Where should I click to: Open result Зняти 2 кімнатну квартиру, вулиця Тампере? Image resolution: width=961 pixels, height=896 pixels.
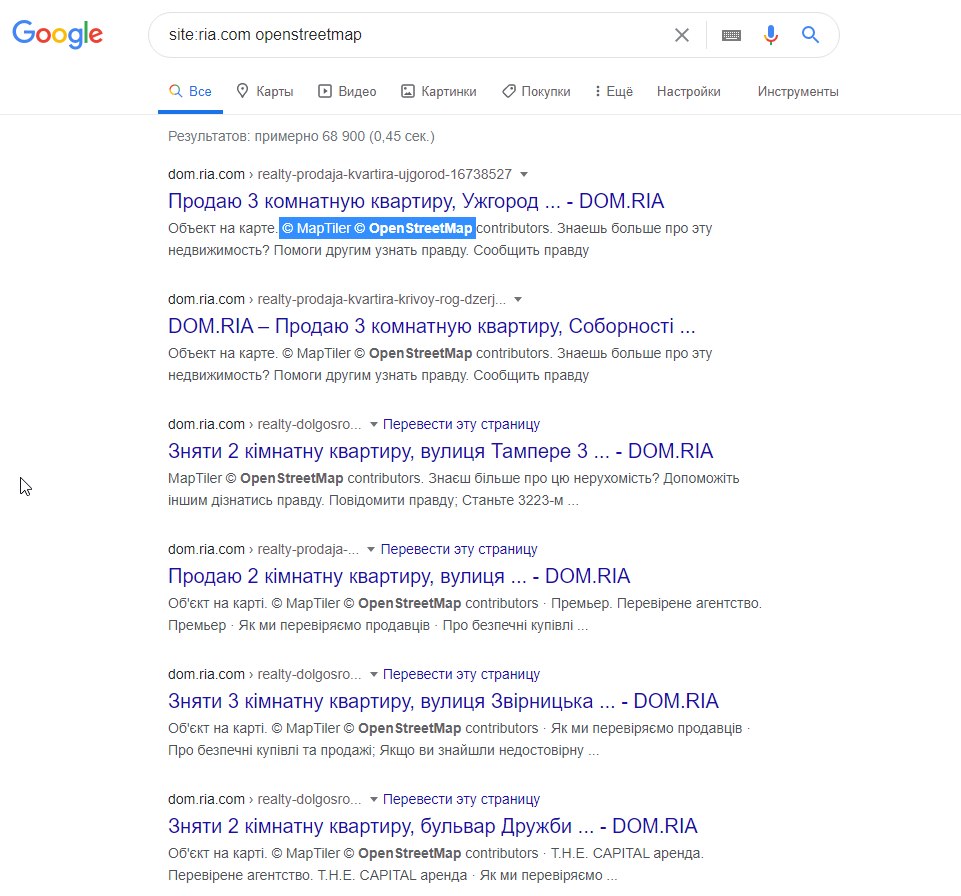tap(441, 451)
